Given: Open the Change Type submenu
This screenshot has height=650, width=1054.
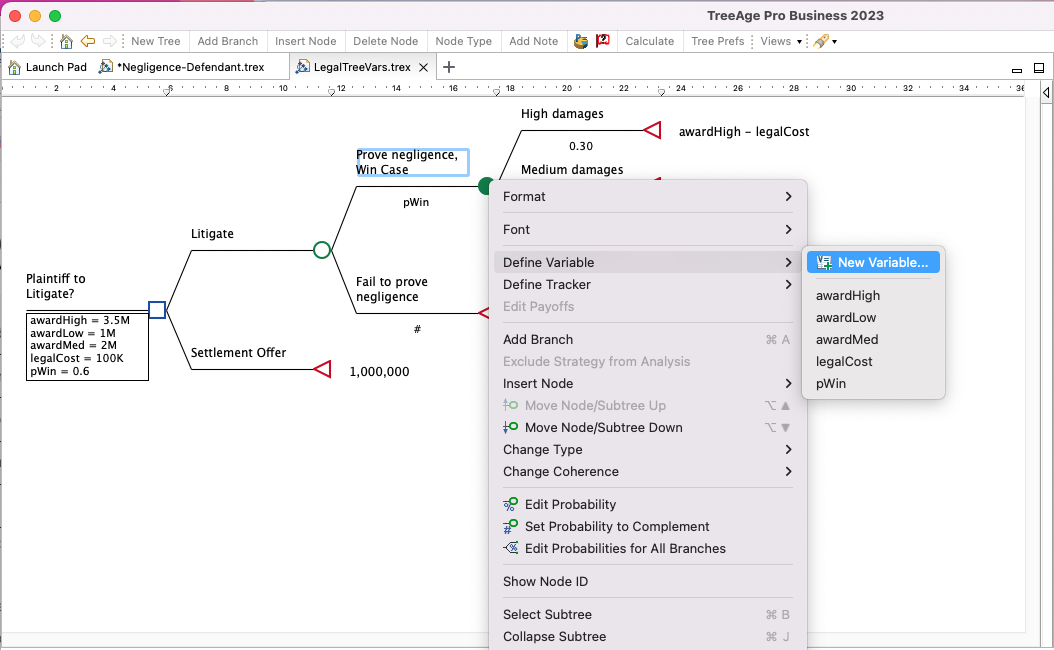Looking at the screenshot, I should 648,450.
